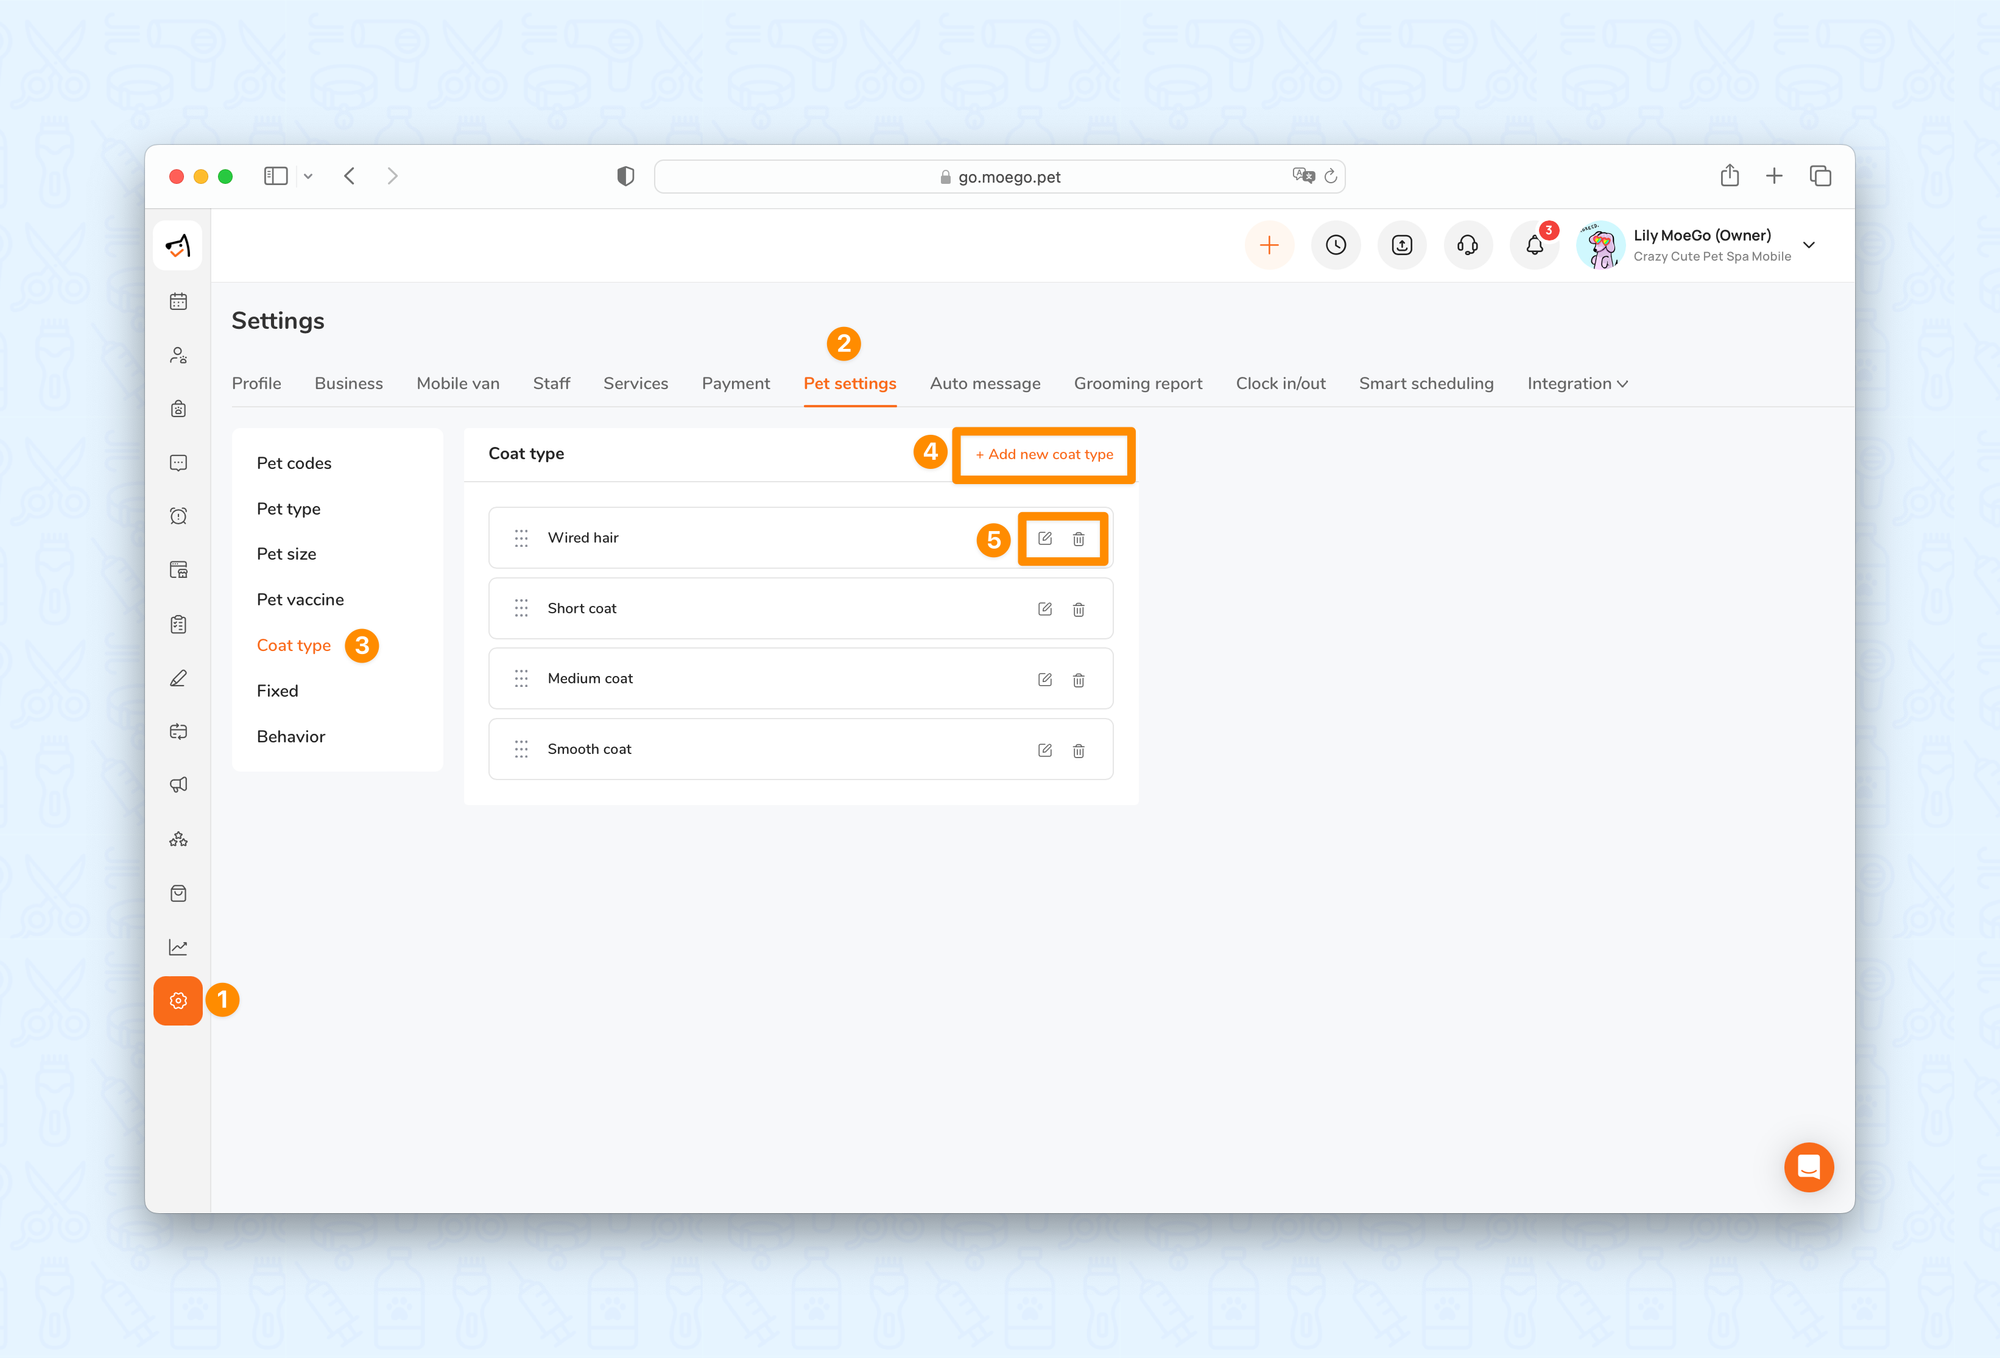The height and width of the screenshot is (1358, 2000).
Task: Switch to the Grooming report tab
Action: point(1138,383)
